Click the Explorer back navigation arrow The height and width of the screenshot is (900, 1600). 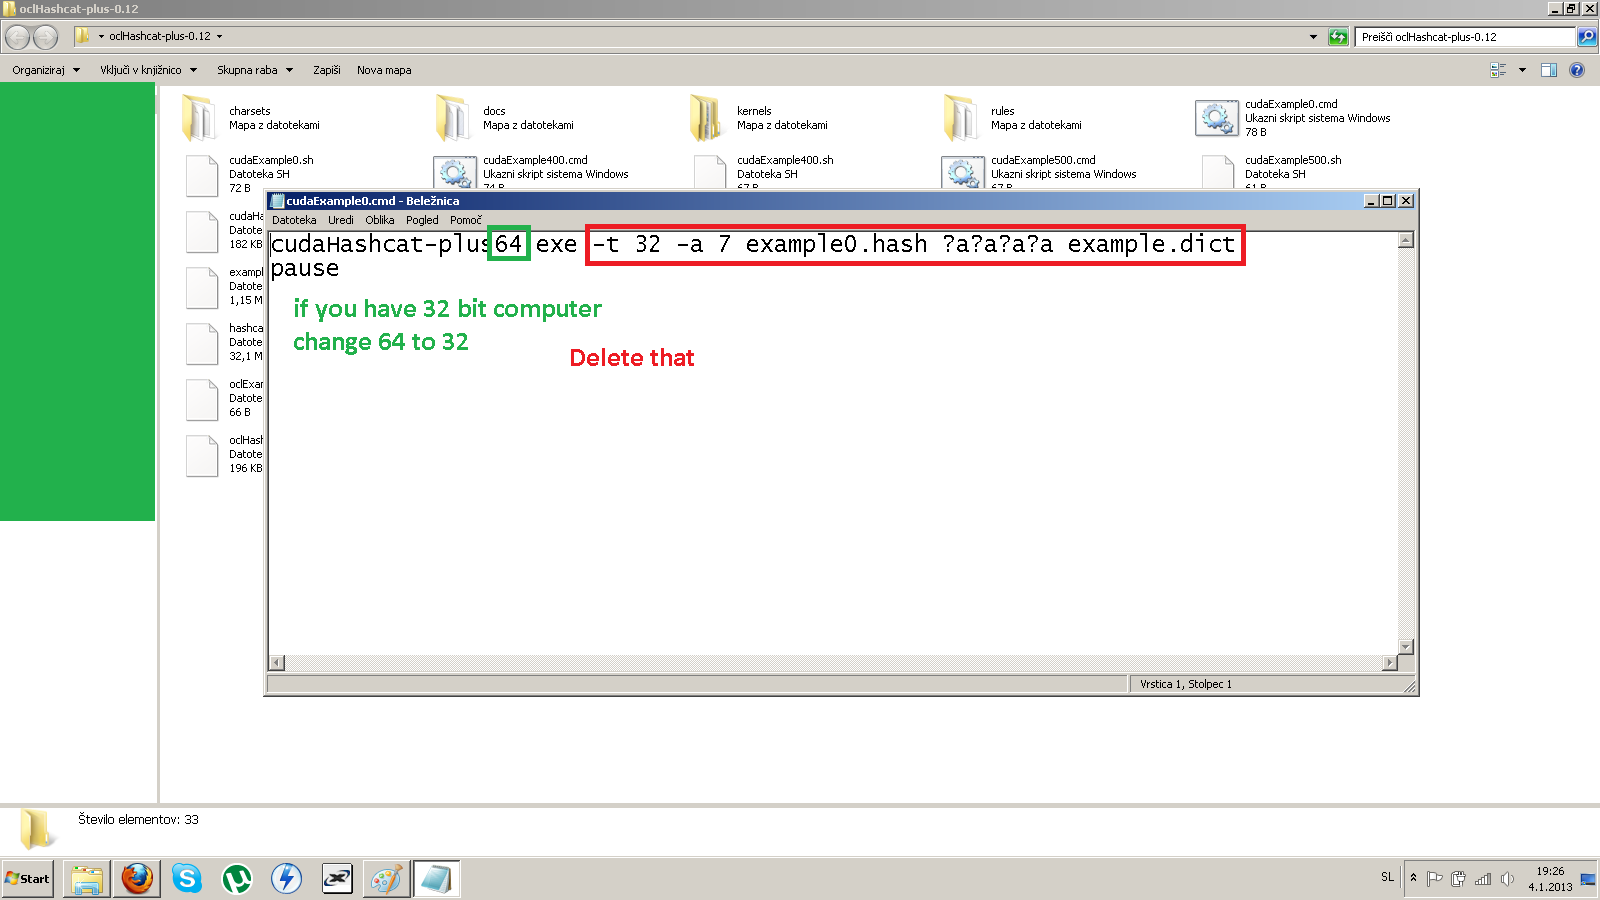coord(18,37)
